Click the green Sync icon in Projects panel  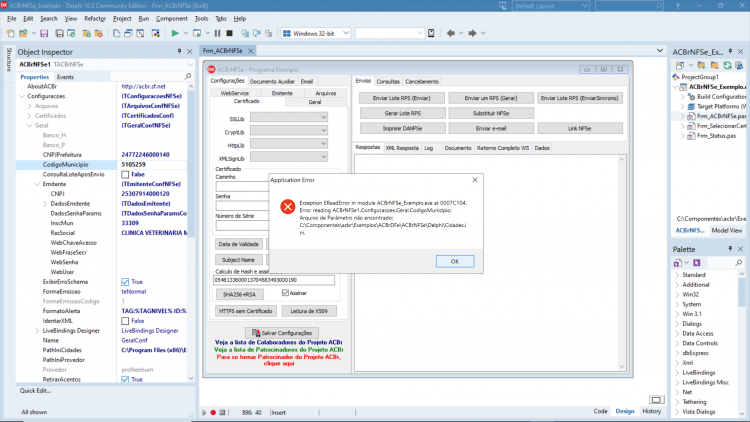point(727,66)
